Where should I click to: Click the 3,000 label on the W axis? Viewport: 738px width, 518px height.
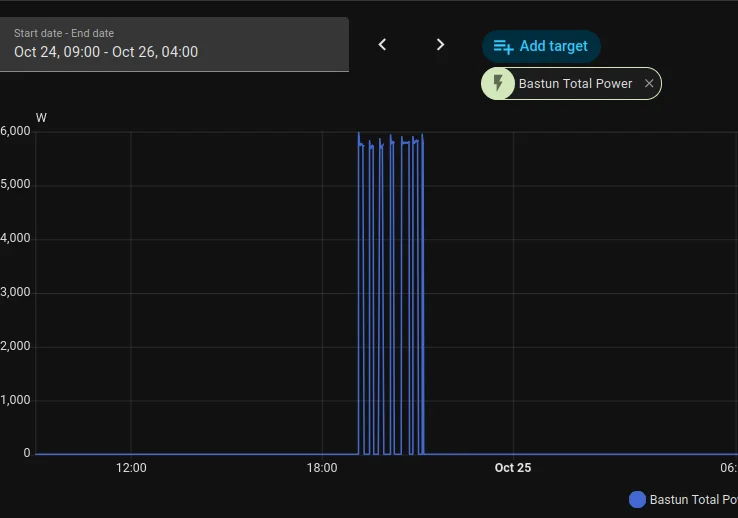pyautogui.click(x=16, y=292)
